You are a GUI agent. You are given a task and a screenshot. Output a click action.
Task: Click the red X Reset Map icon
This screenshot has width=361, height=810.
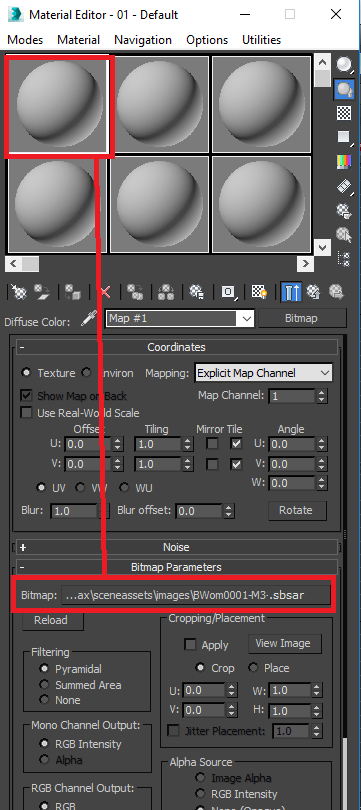[105, 292]
